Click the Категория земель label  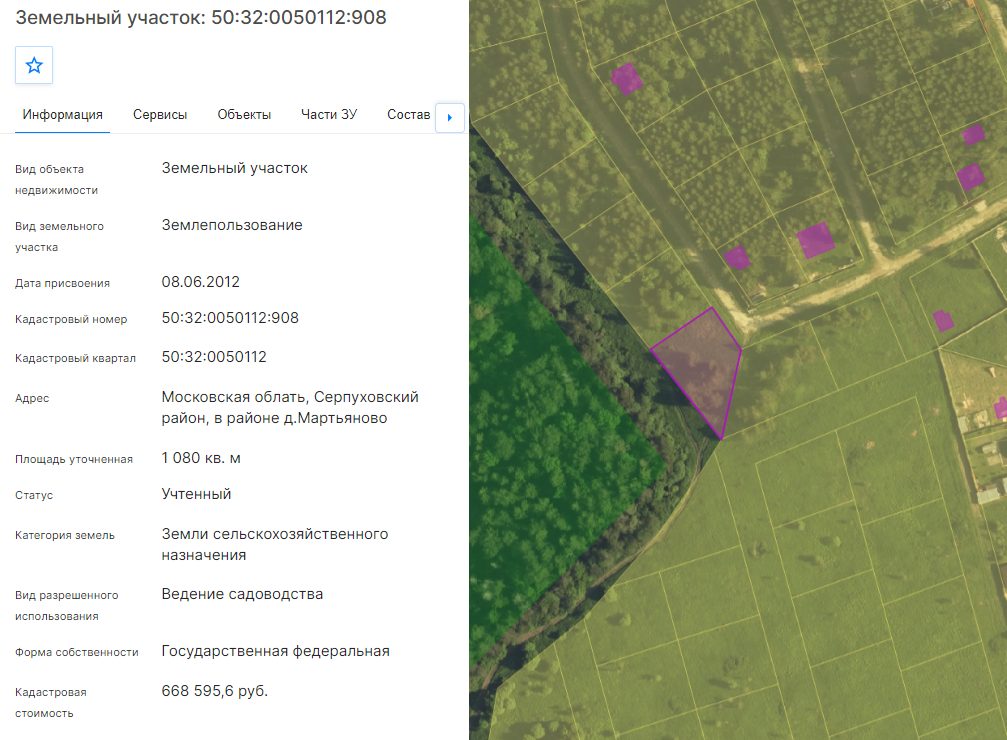coord(65,535)
